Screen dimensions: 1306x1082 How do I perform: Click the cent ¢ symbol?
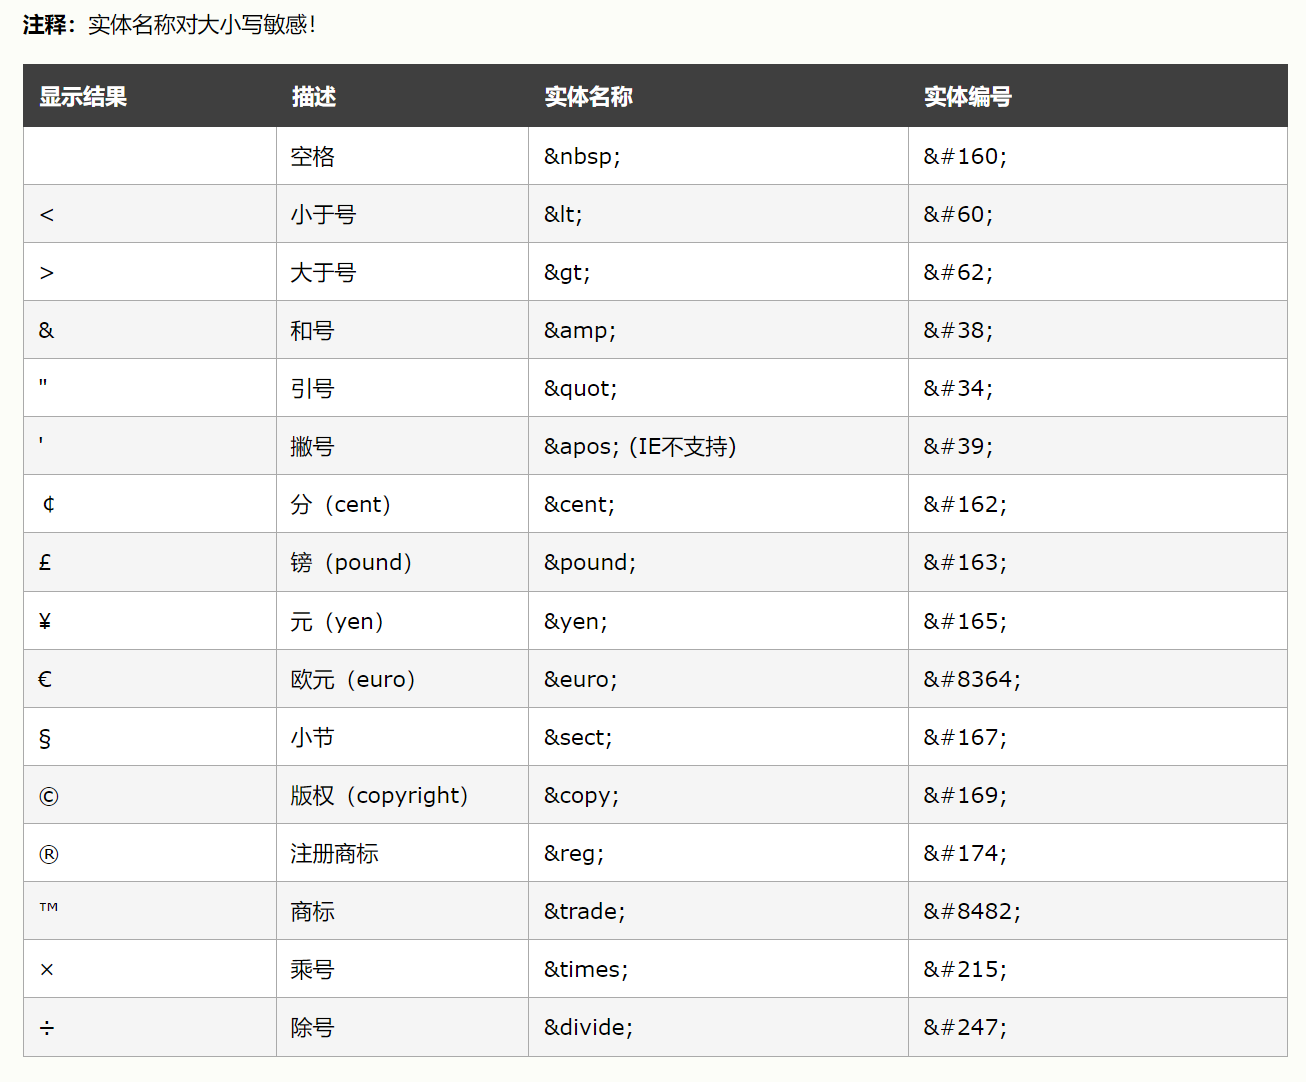[x=48, y=504]
